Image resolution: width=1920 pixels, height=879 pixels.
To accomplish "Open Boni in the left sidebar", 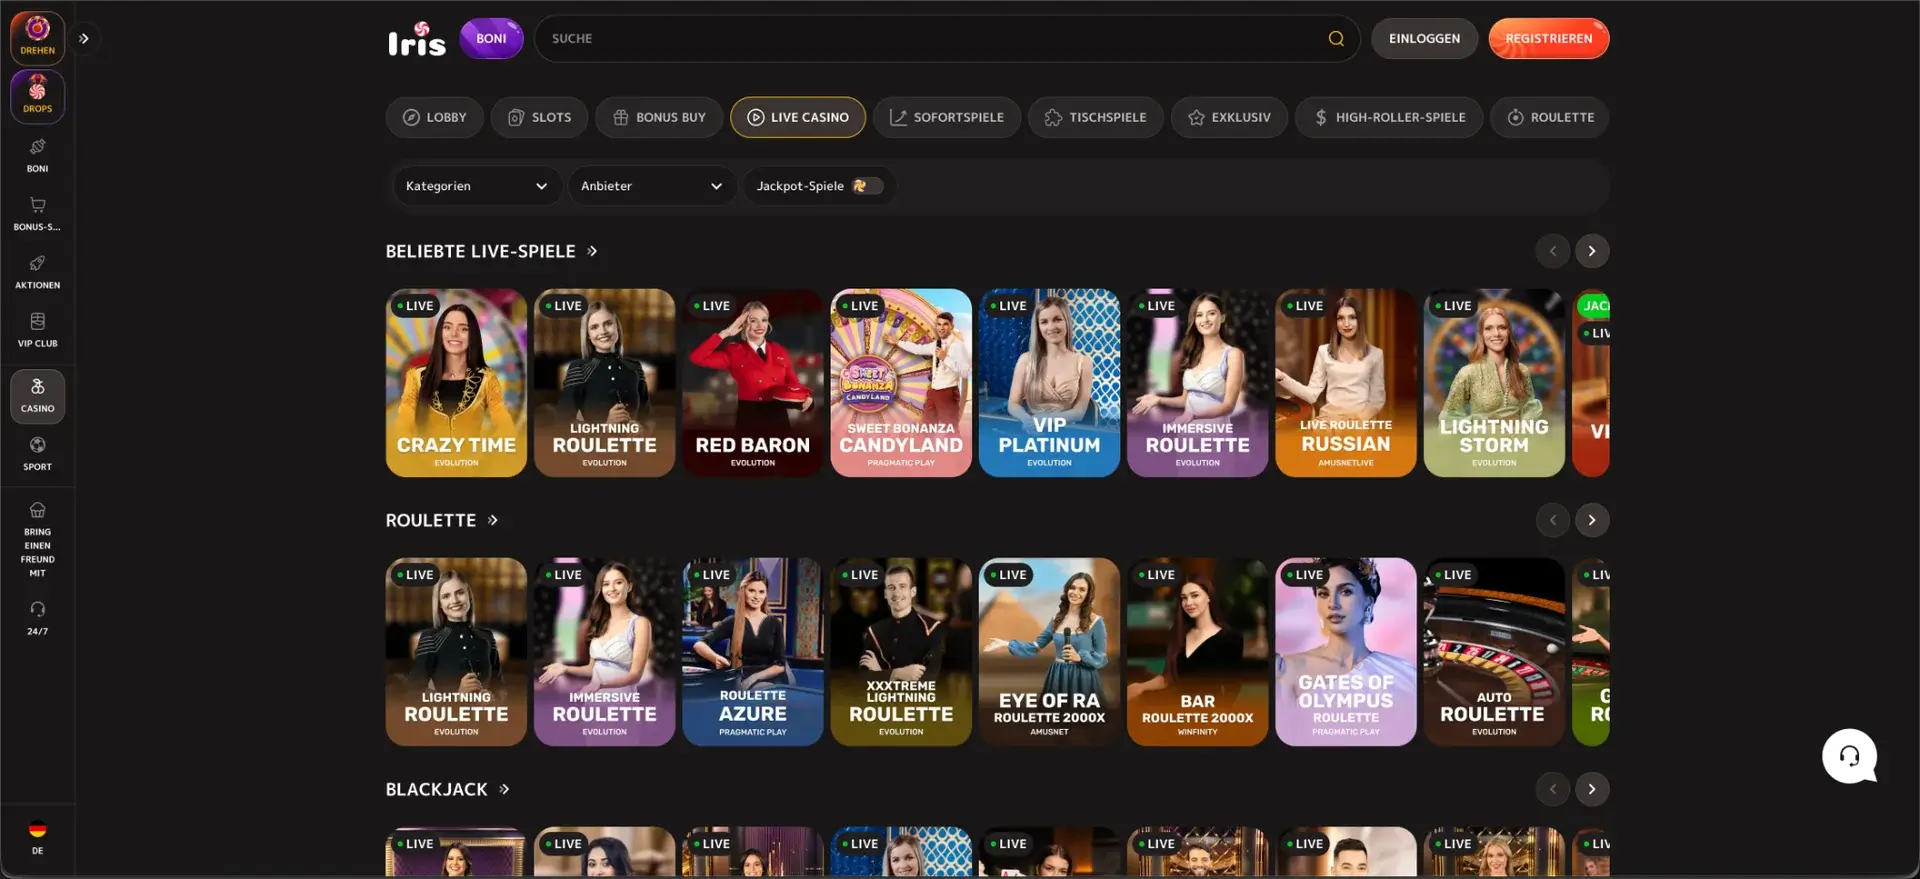I will point(37,155).
